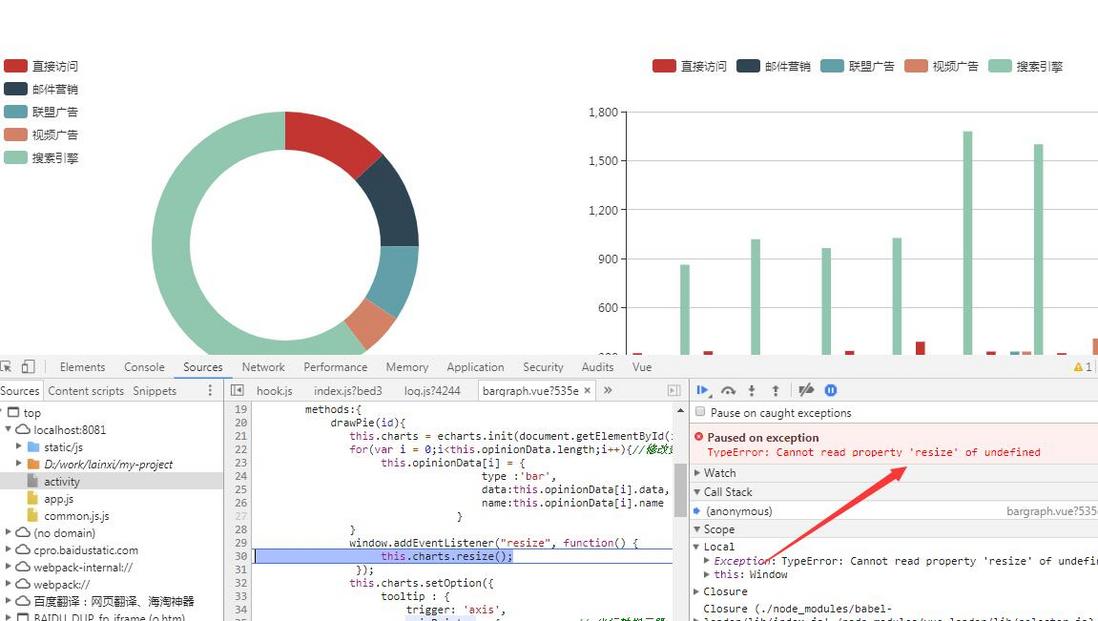Expand the webpack-internal:// node
The image size is (1098, 621).
(8, 567)
